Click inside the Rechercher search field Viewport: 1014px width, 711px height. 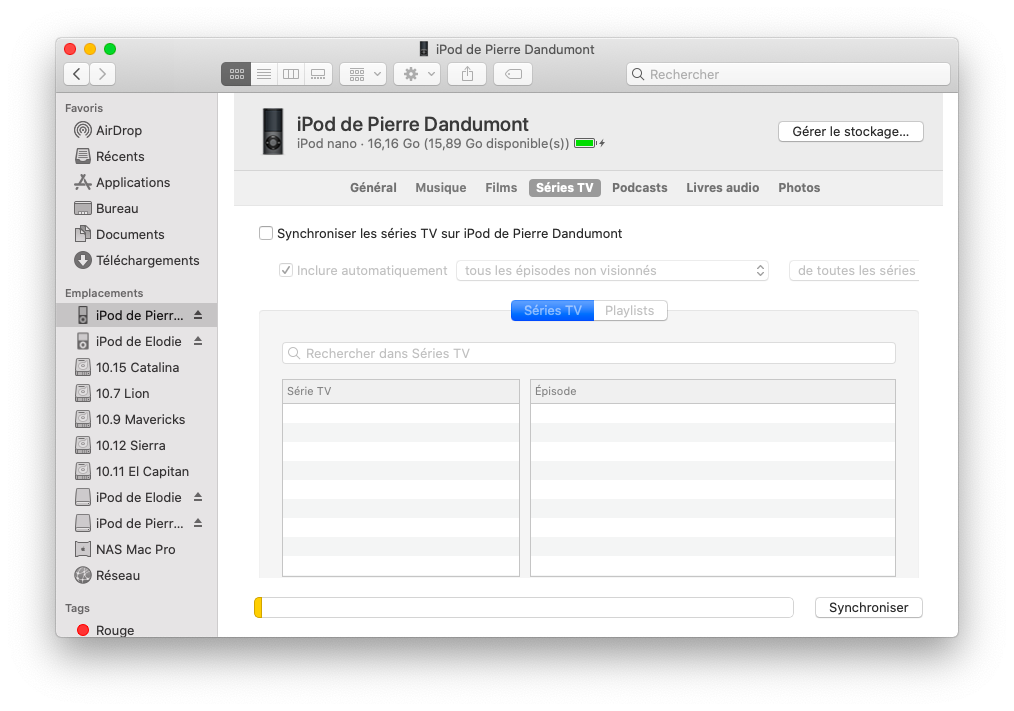pyautogui.click(x=788, y=74)
